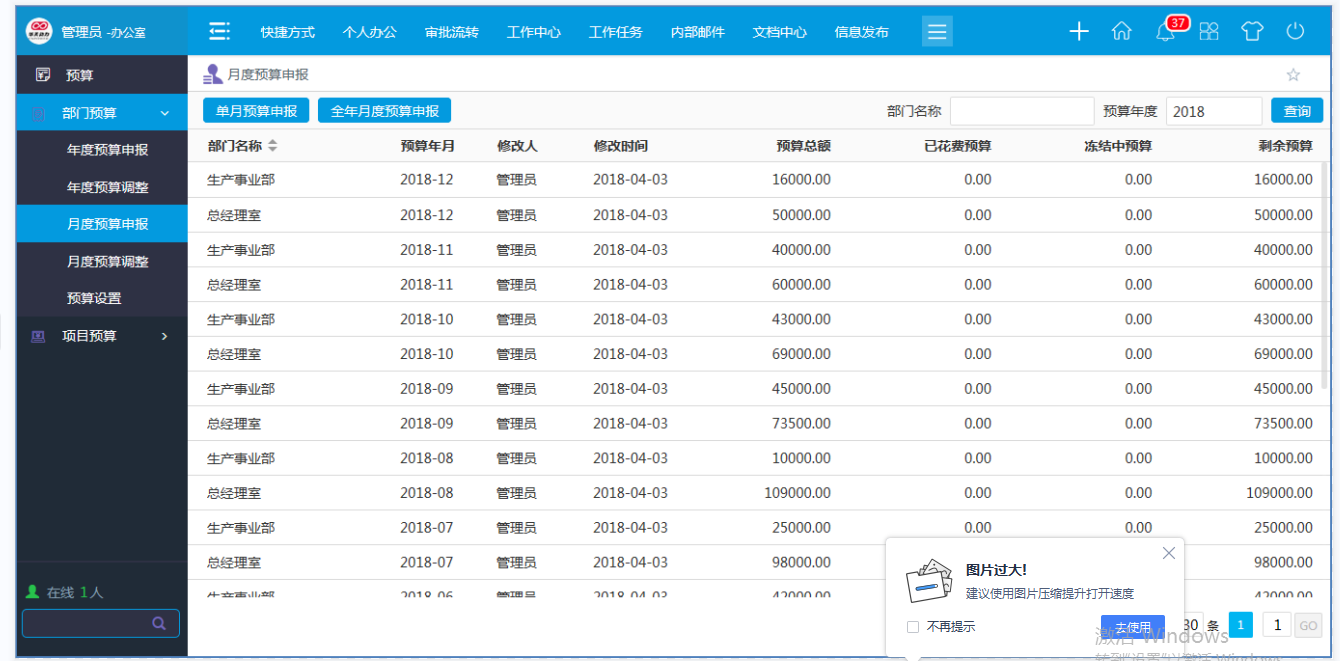
Task: Click the 109000.00 预算总额 cell
Action: [x=797, y=493]
